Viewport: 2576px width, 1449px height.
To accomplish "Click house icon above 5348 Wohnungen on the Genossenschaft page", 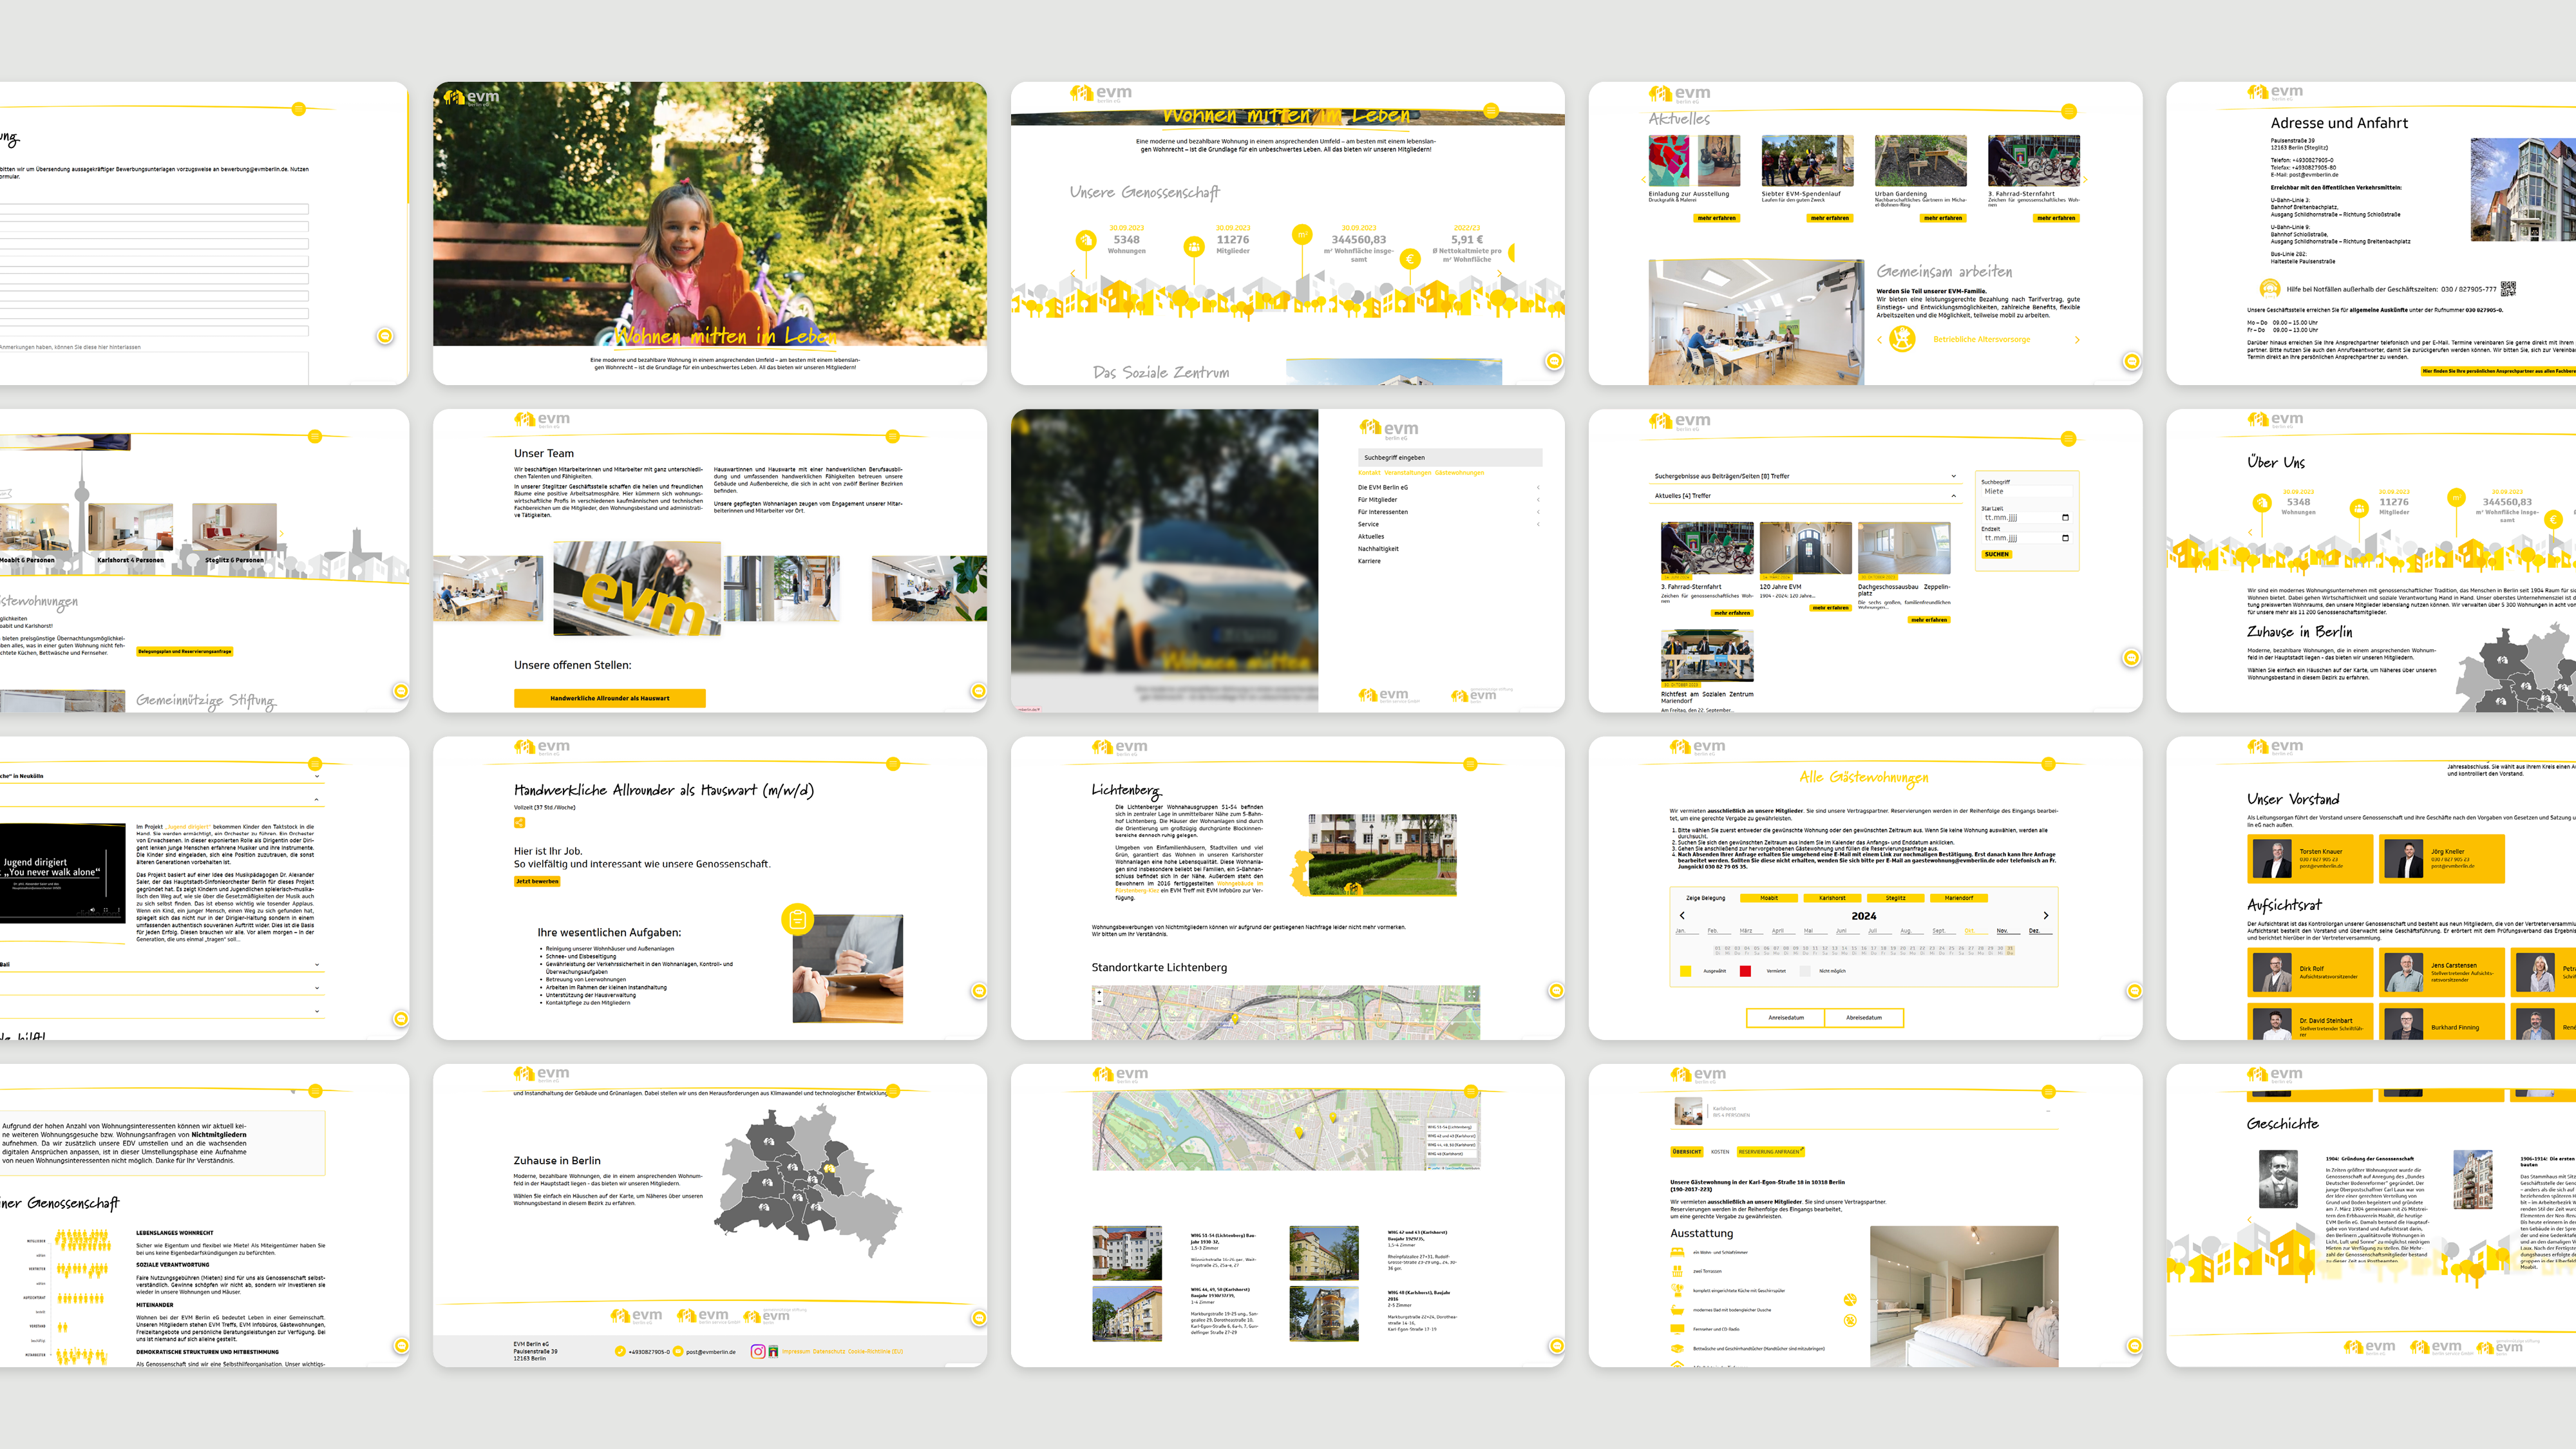I will 1085,240.
